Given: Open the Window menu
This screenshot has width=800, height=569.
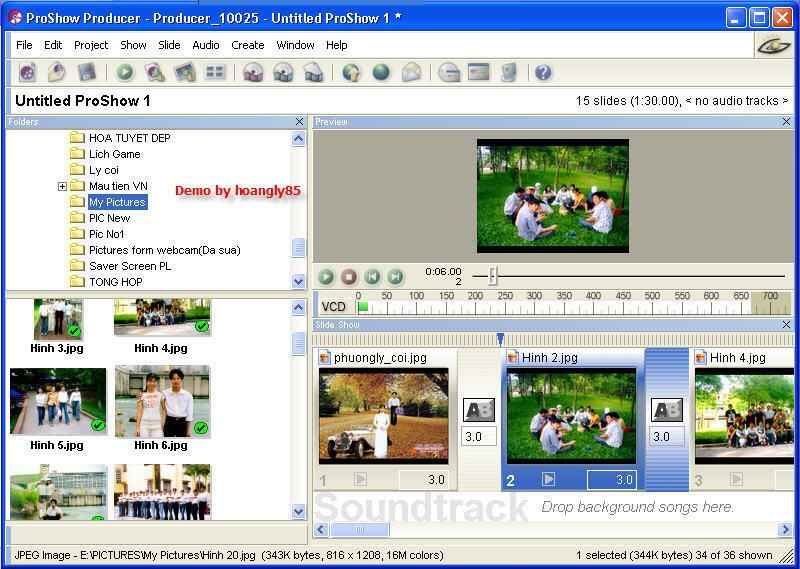Looking at the screenshot, I should [295, 45].
